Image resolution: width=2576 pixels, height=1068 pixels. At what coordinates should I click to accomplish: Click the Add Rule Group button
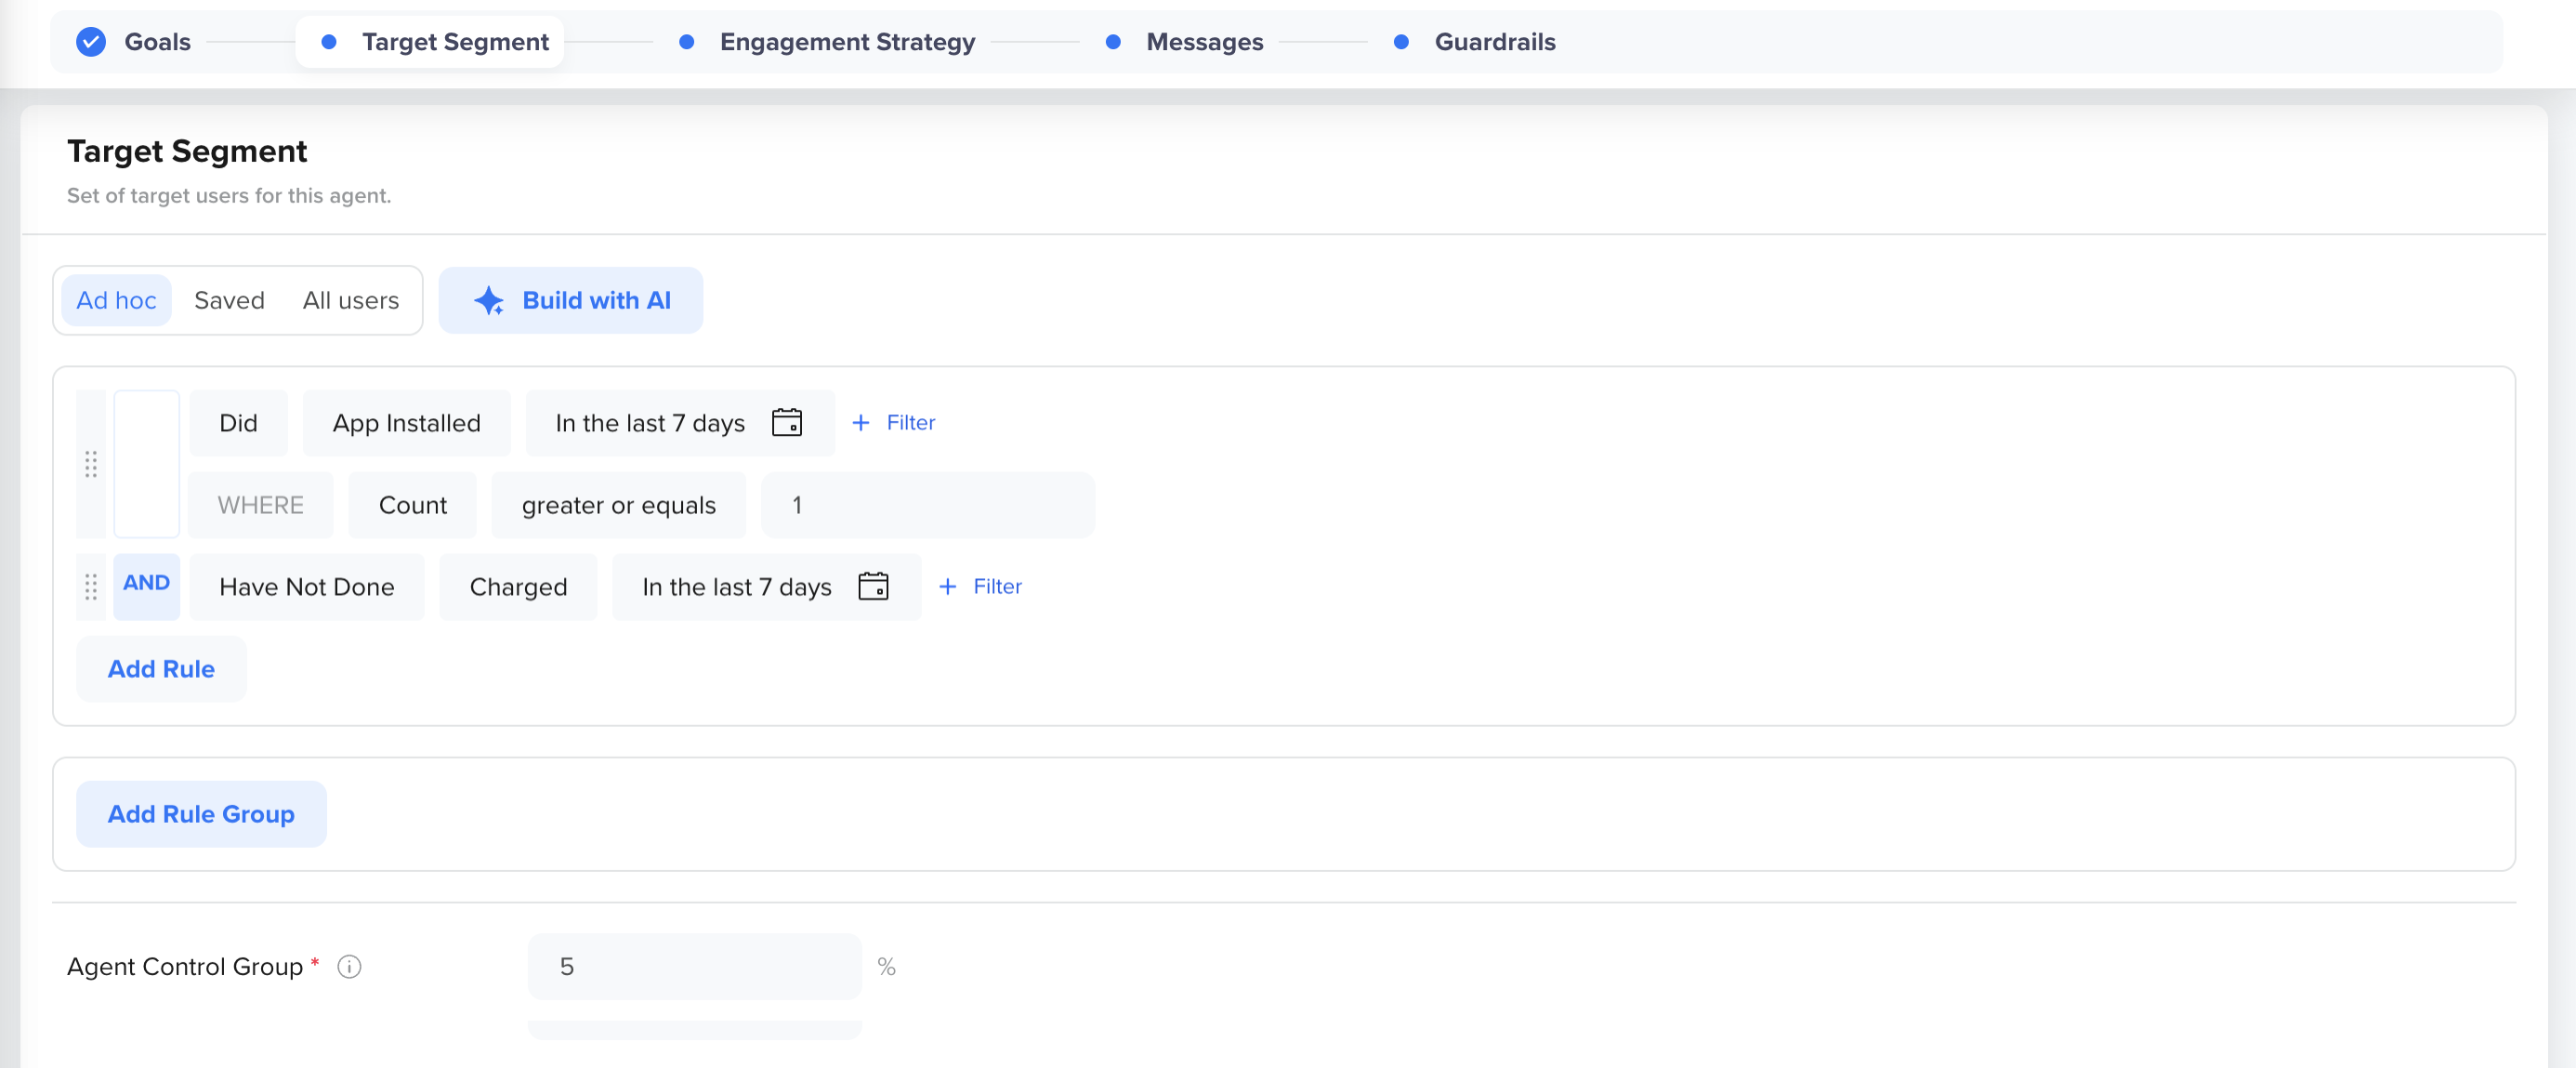(201, 814)
